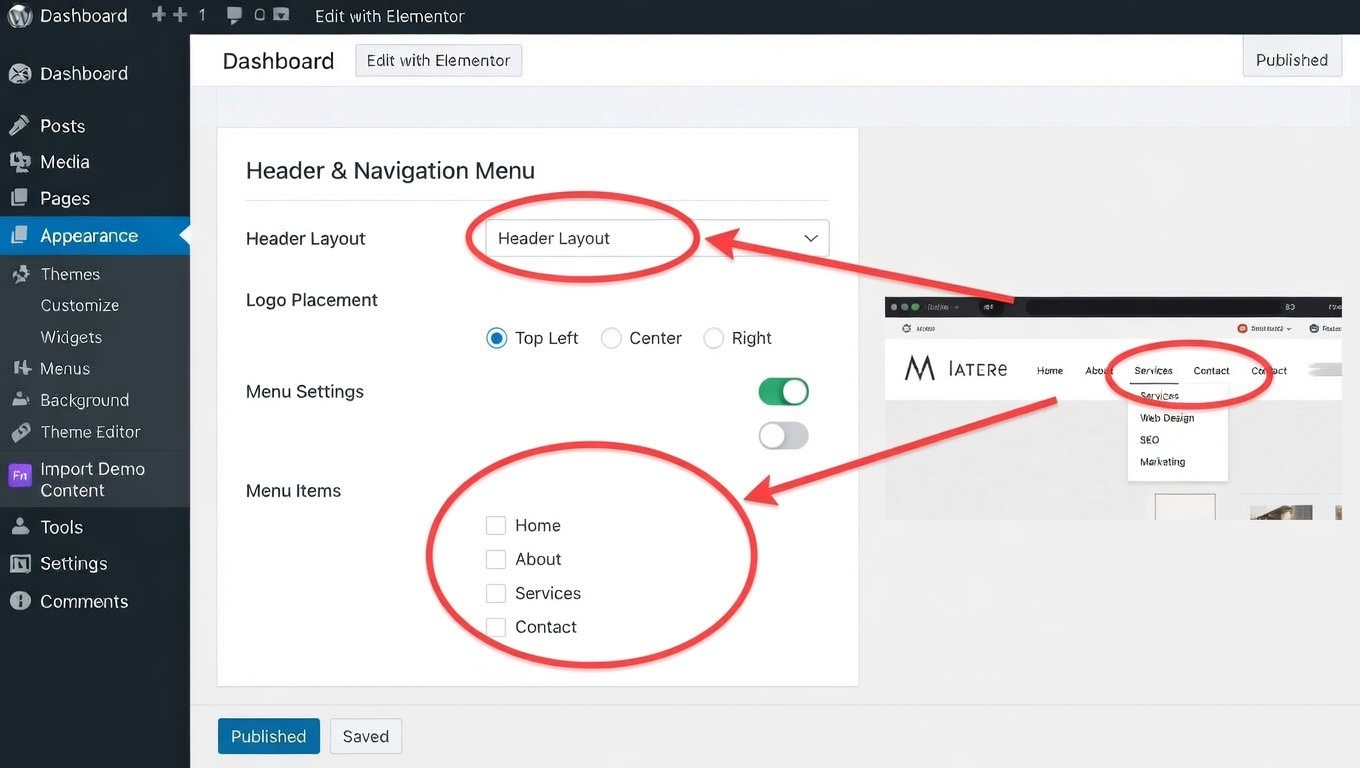1360x768 pixels.
Task: Select Marketing in preview Services dropdown
Action: point(1163,462)
